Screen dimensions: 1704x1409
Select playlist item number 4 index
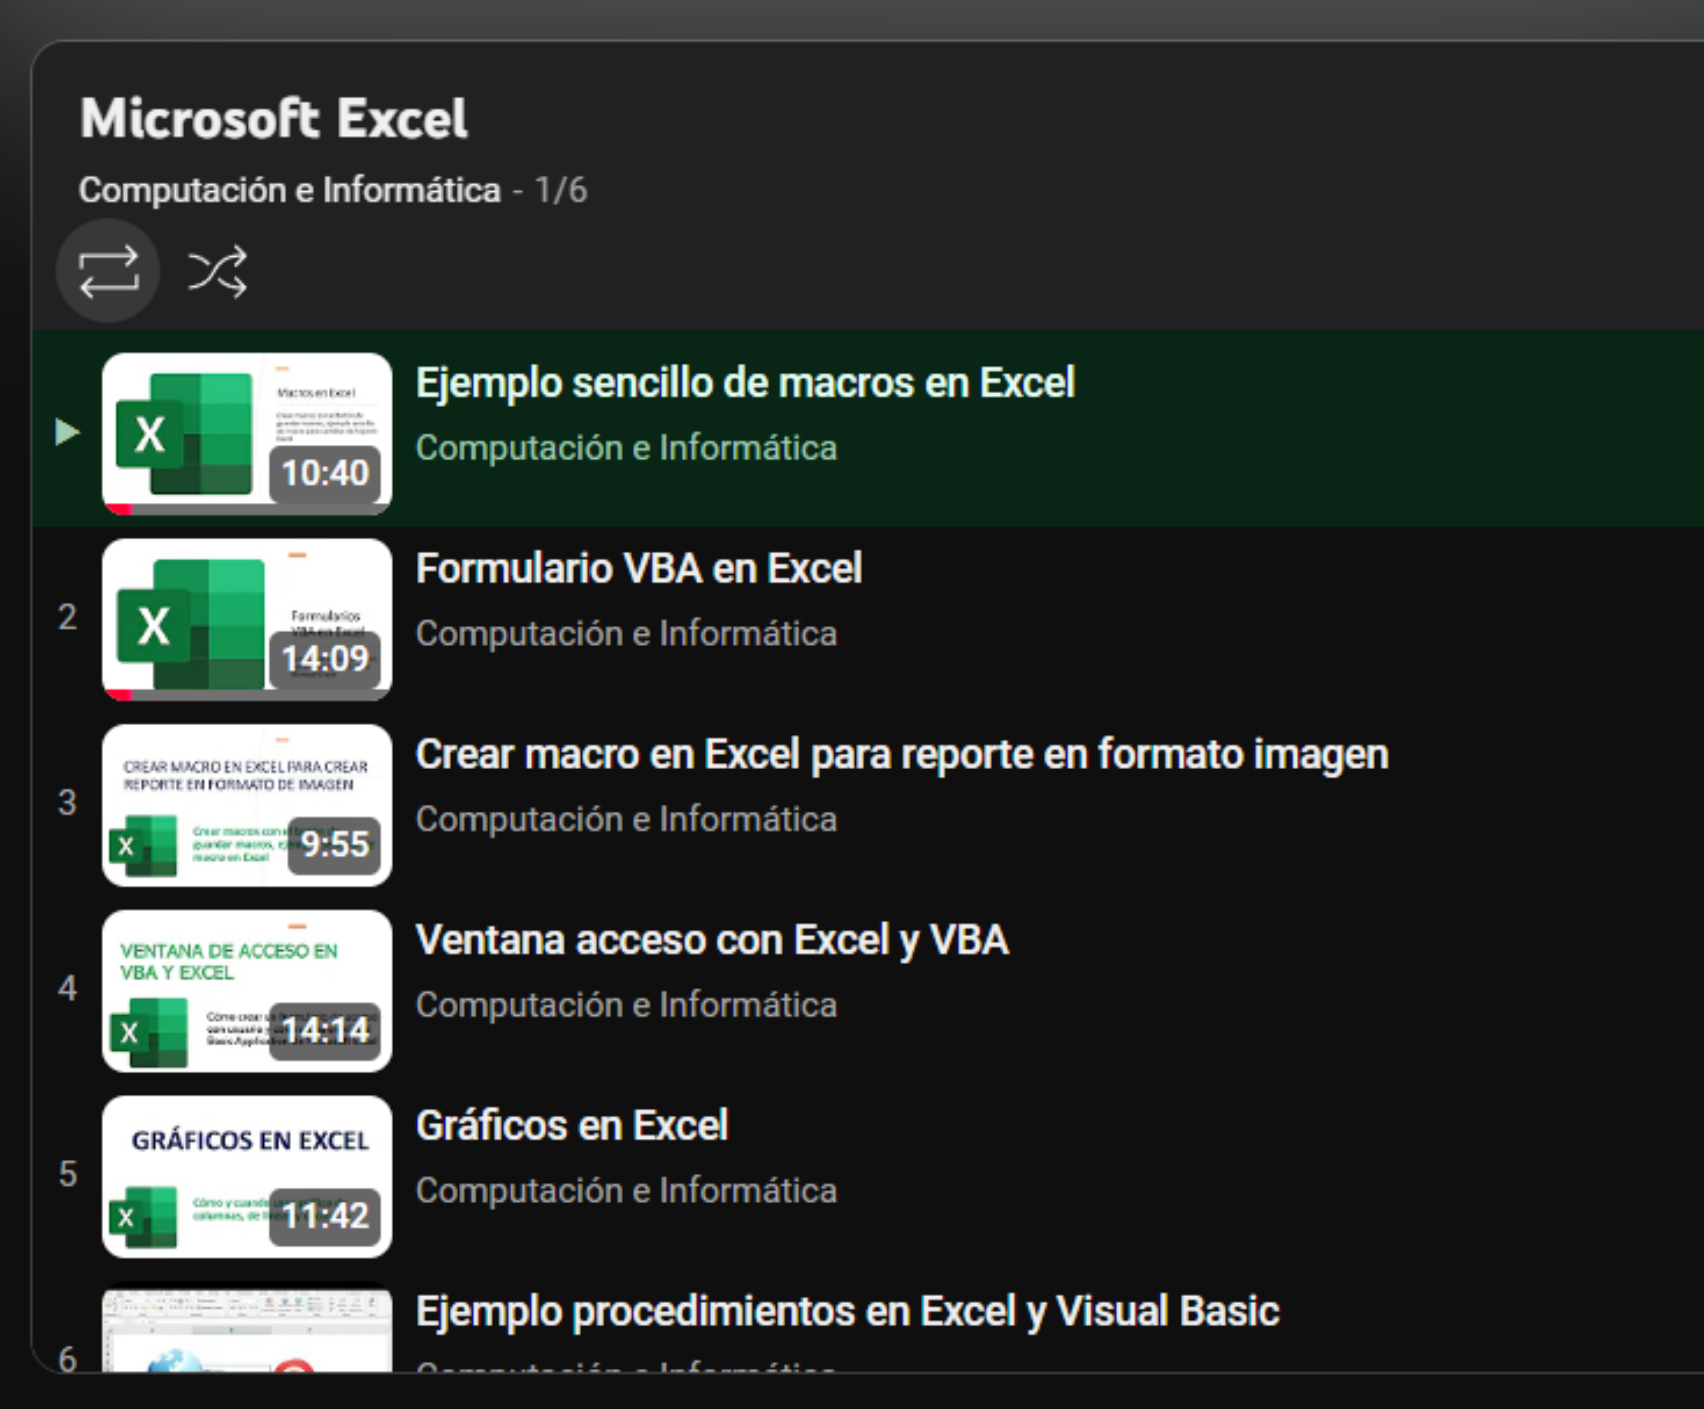(x=67, y=988)
